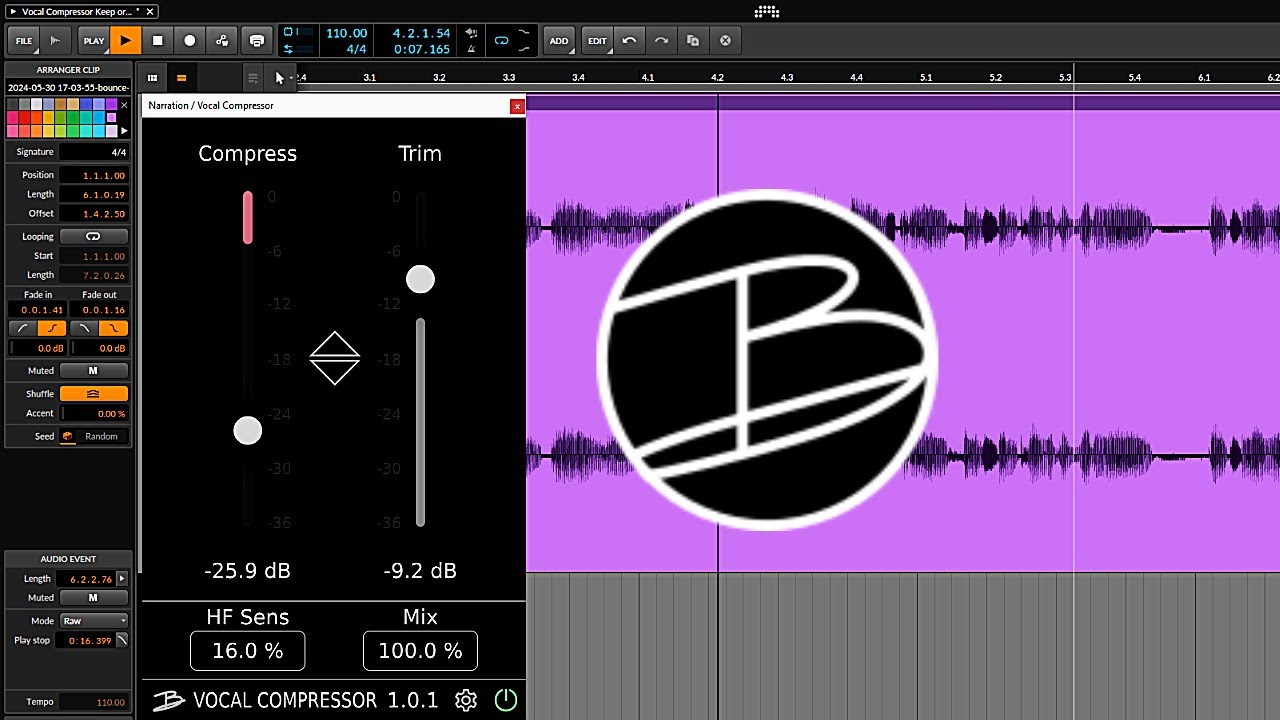Click the Undo arrow icon
Image resolution: width=1280 pixels, height=720 pixels.
(x=629, y=41)
